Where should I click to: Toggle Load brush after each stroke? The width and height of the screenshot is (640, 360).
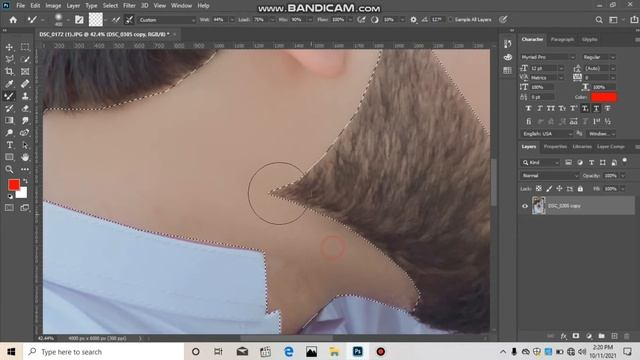(x=116, y=20)
